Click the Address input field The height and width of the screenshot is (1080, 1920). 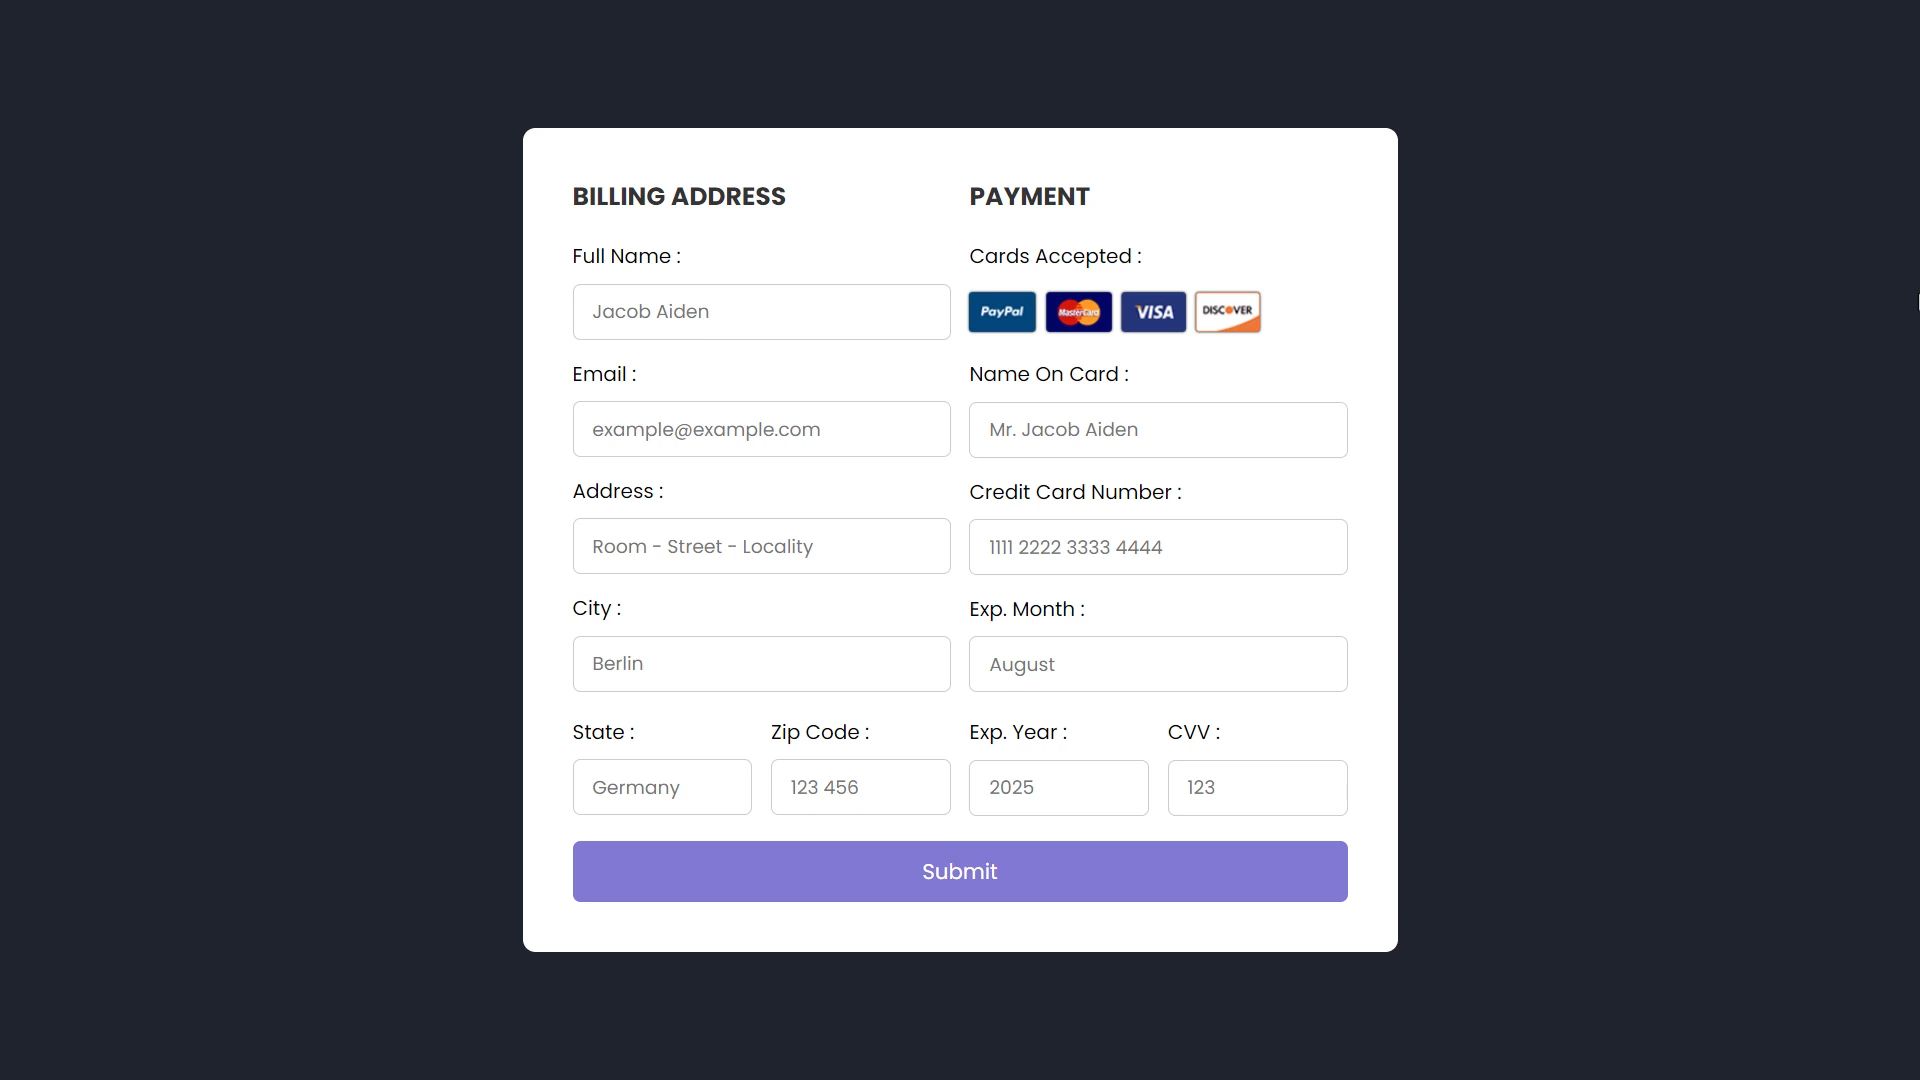coord(761,546)
